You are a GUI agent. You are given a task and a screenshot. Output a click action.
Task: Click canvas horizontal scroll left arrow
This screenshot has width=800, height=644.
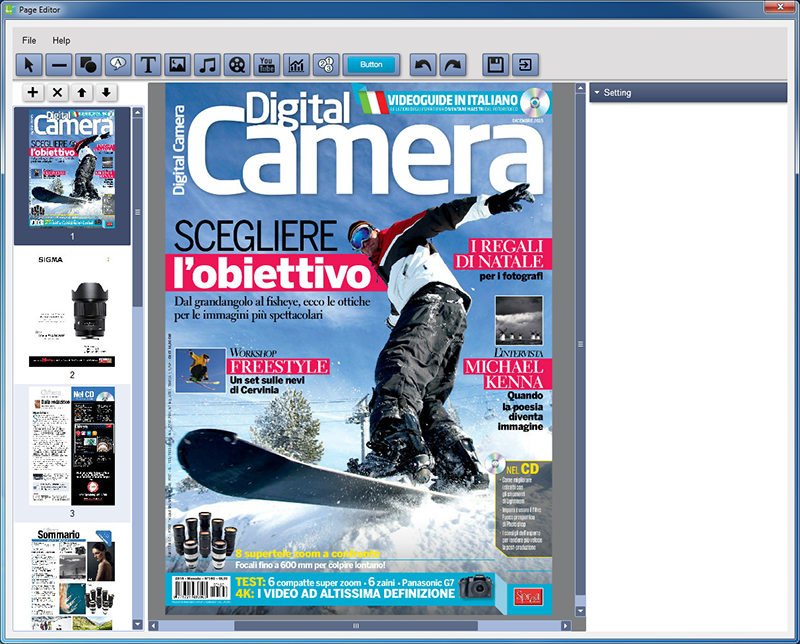[x=154, y=626]
